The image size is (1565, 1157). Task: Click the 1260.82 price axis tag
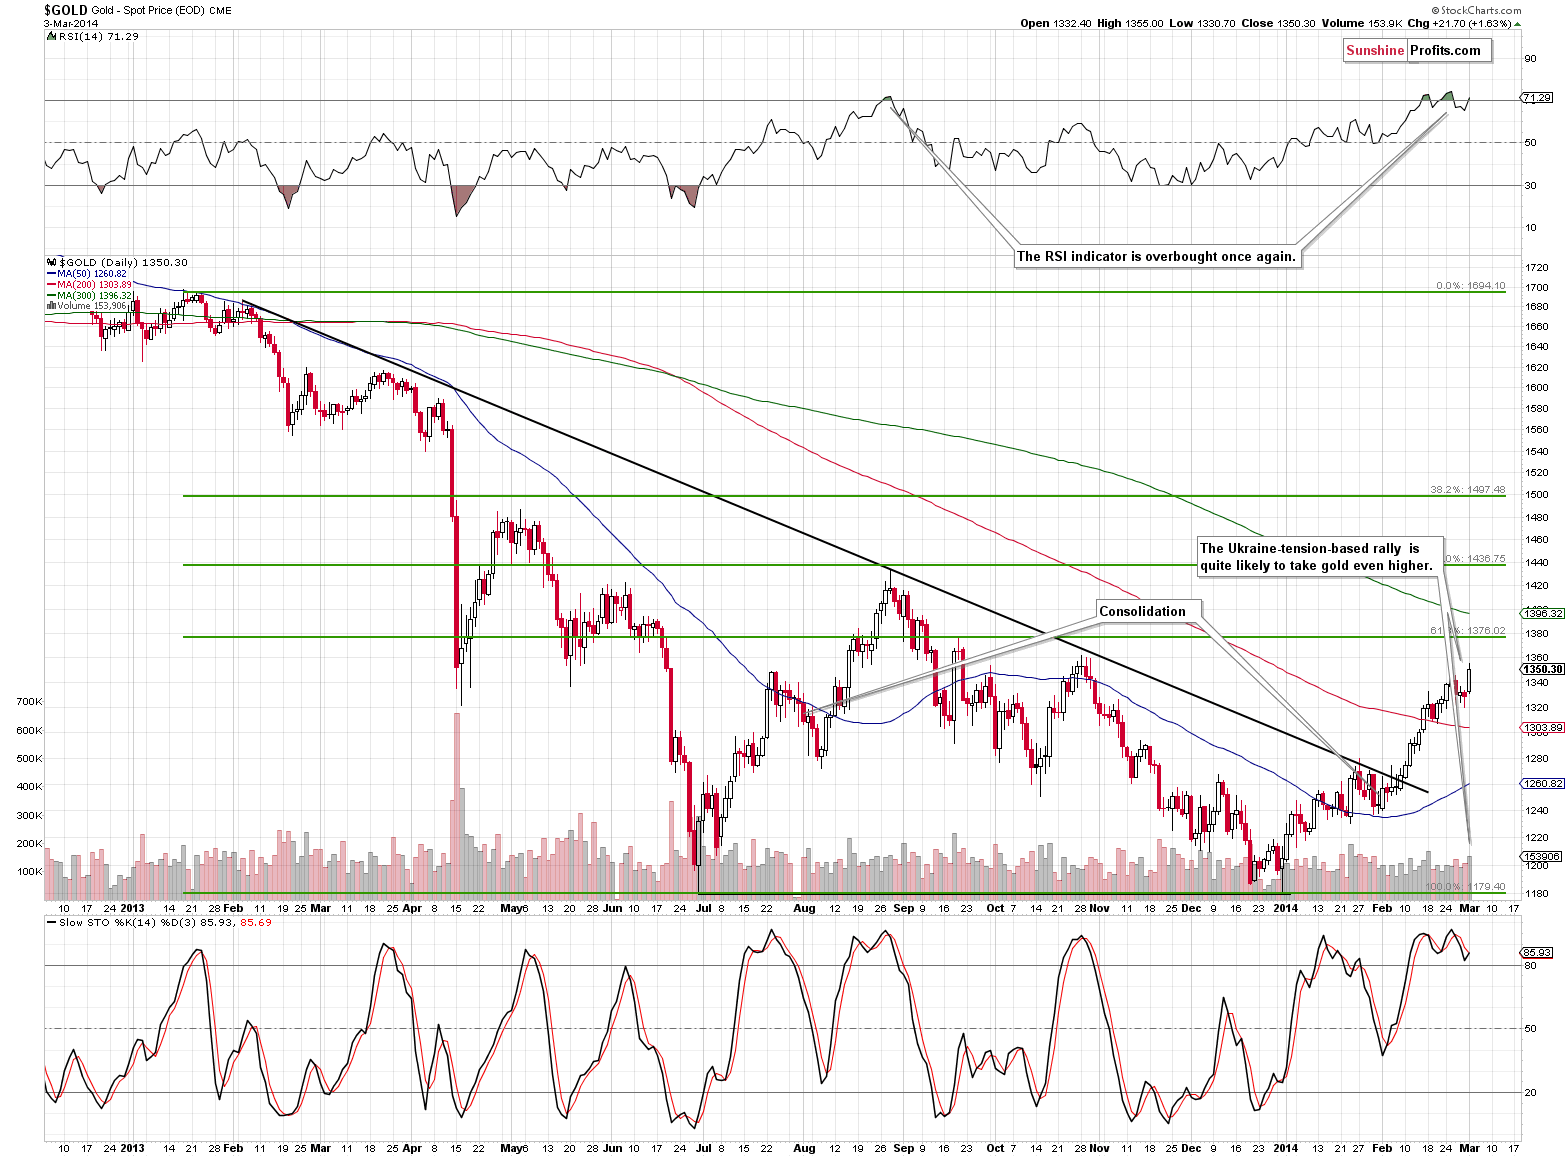1541,784
